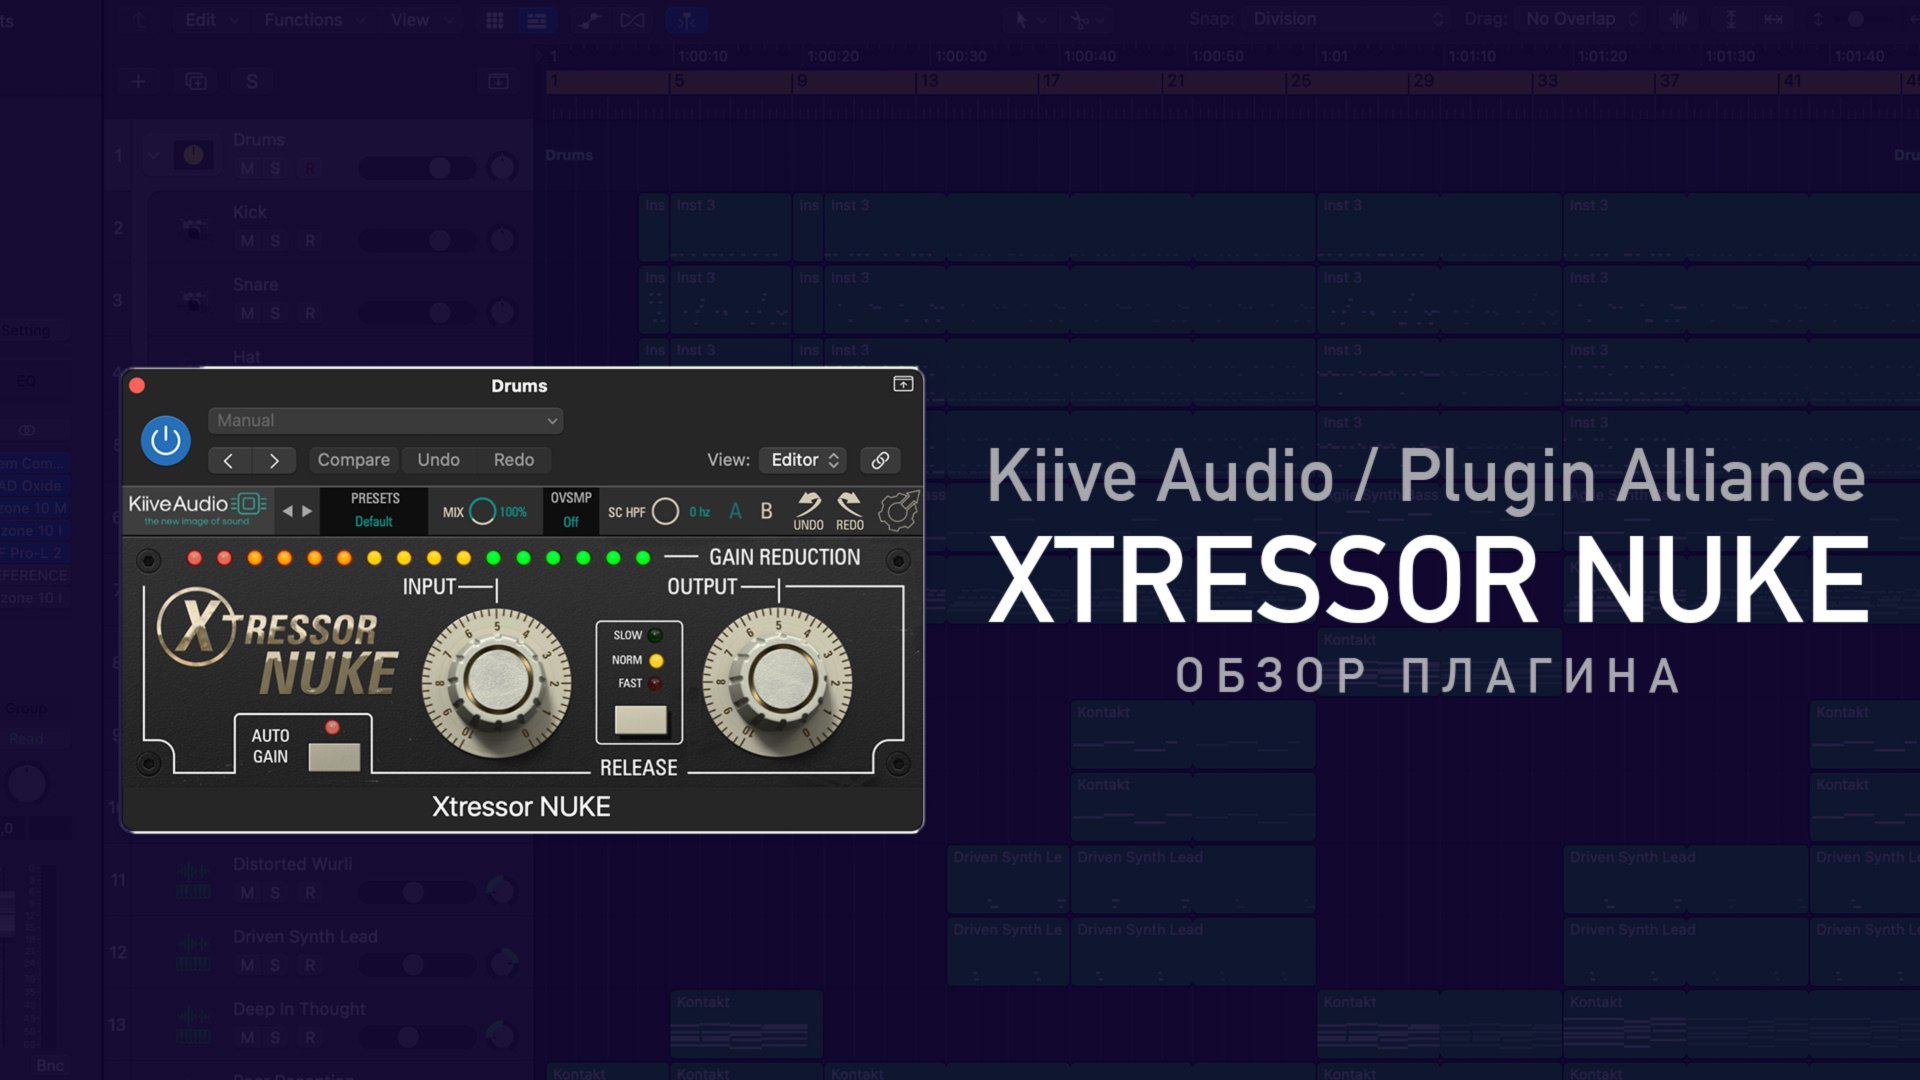Open the Manual preset dropdown

(x=386, y=421)
